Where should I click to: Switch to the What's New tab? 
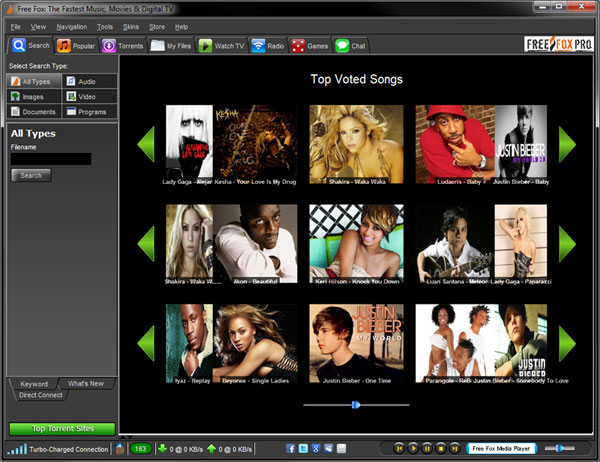click(x=86, y=383)
